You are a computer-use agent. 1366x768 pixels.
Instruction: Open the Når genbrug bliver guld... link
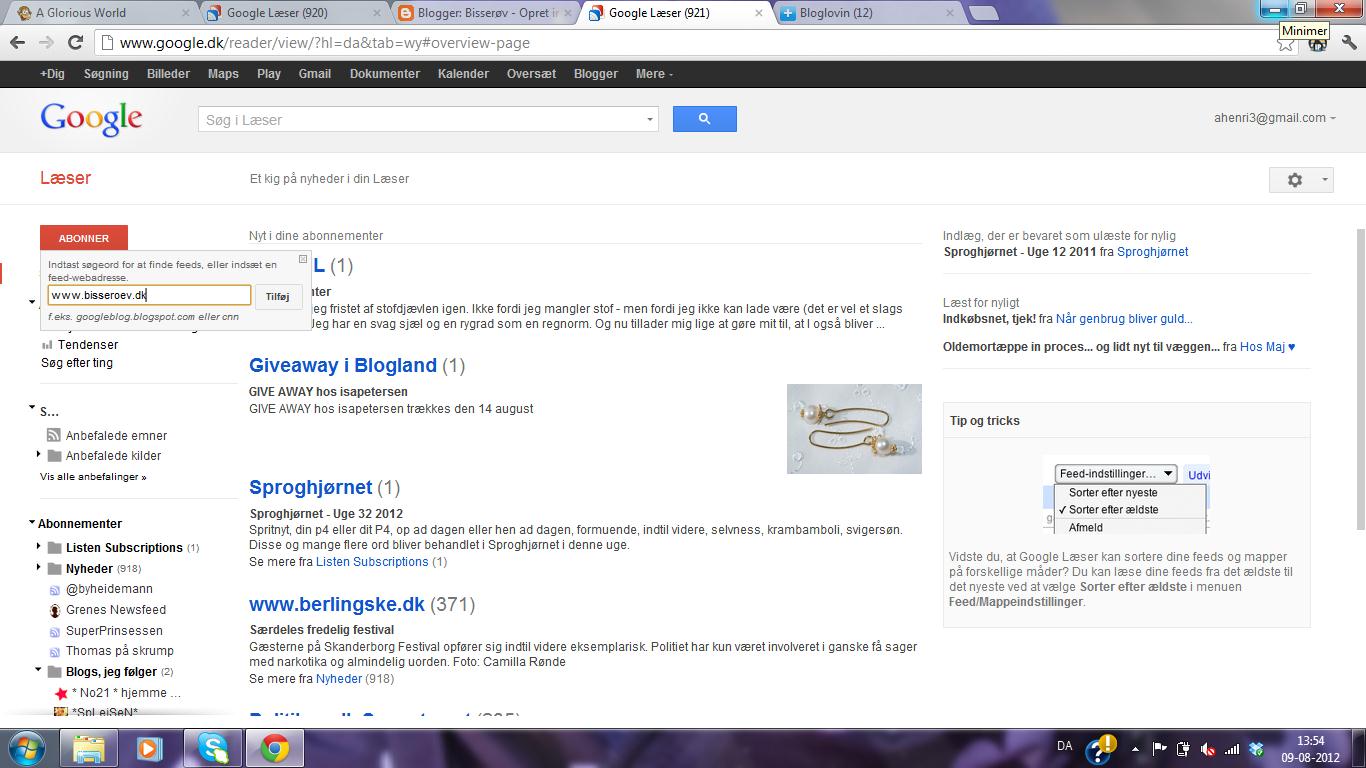pos(1124,319)
